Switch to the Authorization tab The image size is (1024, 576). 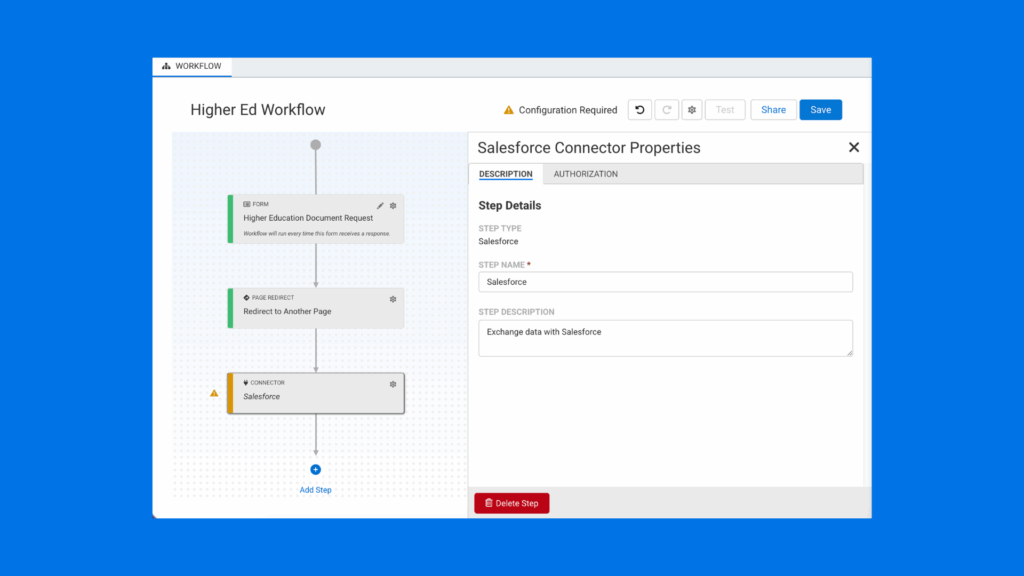pos(585,174)
